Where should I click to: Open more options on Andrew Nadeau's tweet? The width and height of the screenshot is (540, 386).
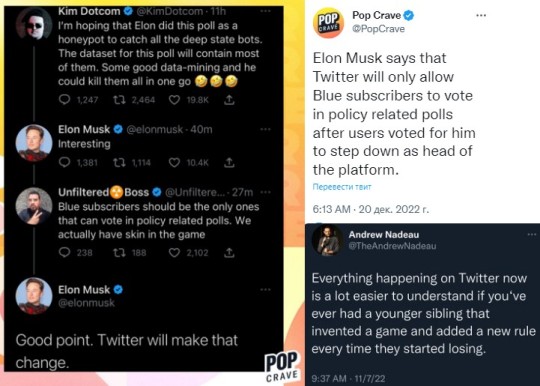pos(532,234)
